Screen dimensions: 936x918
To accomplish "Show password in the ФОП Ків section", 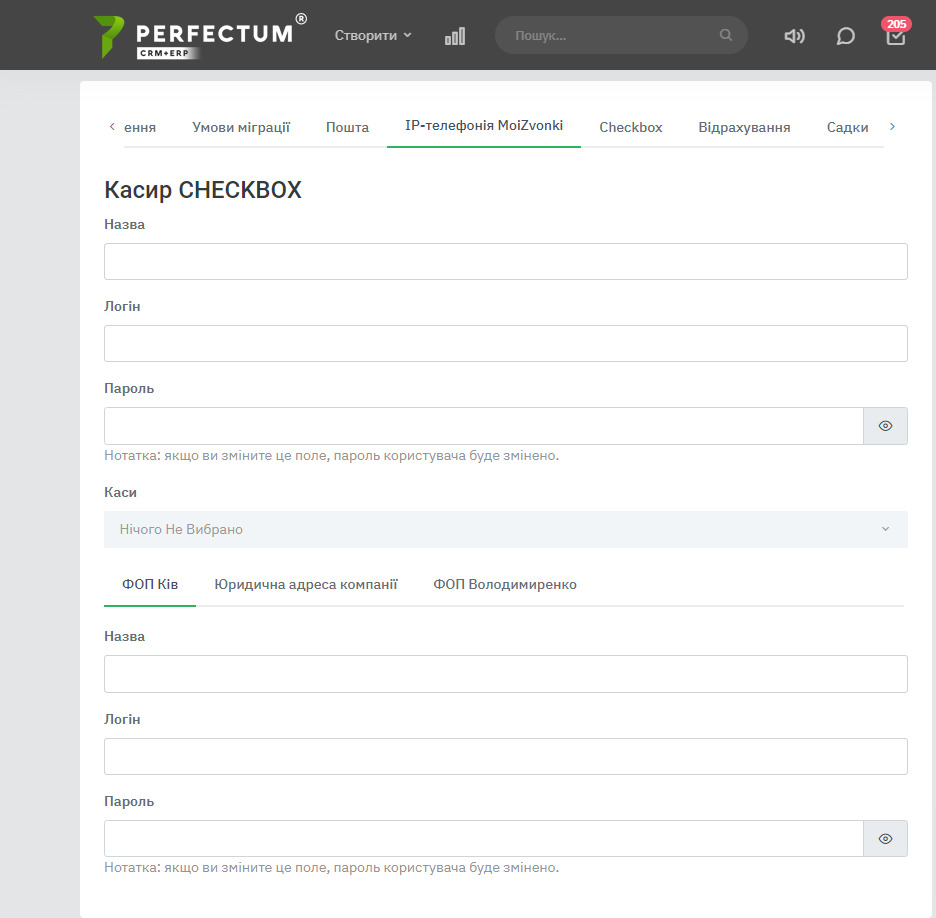I will point(885,839).
